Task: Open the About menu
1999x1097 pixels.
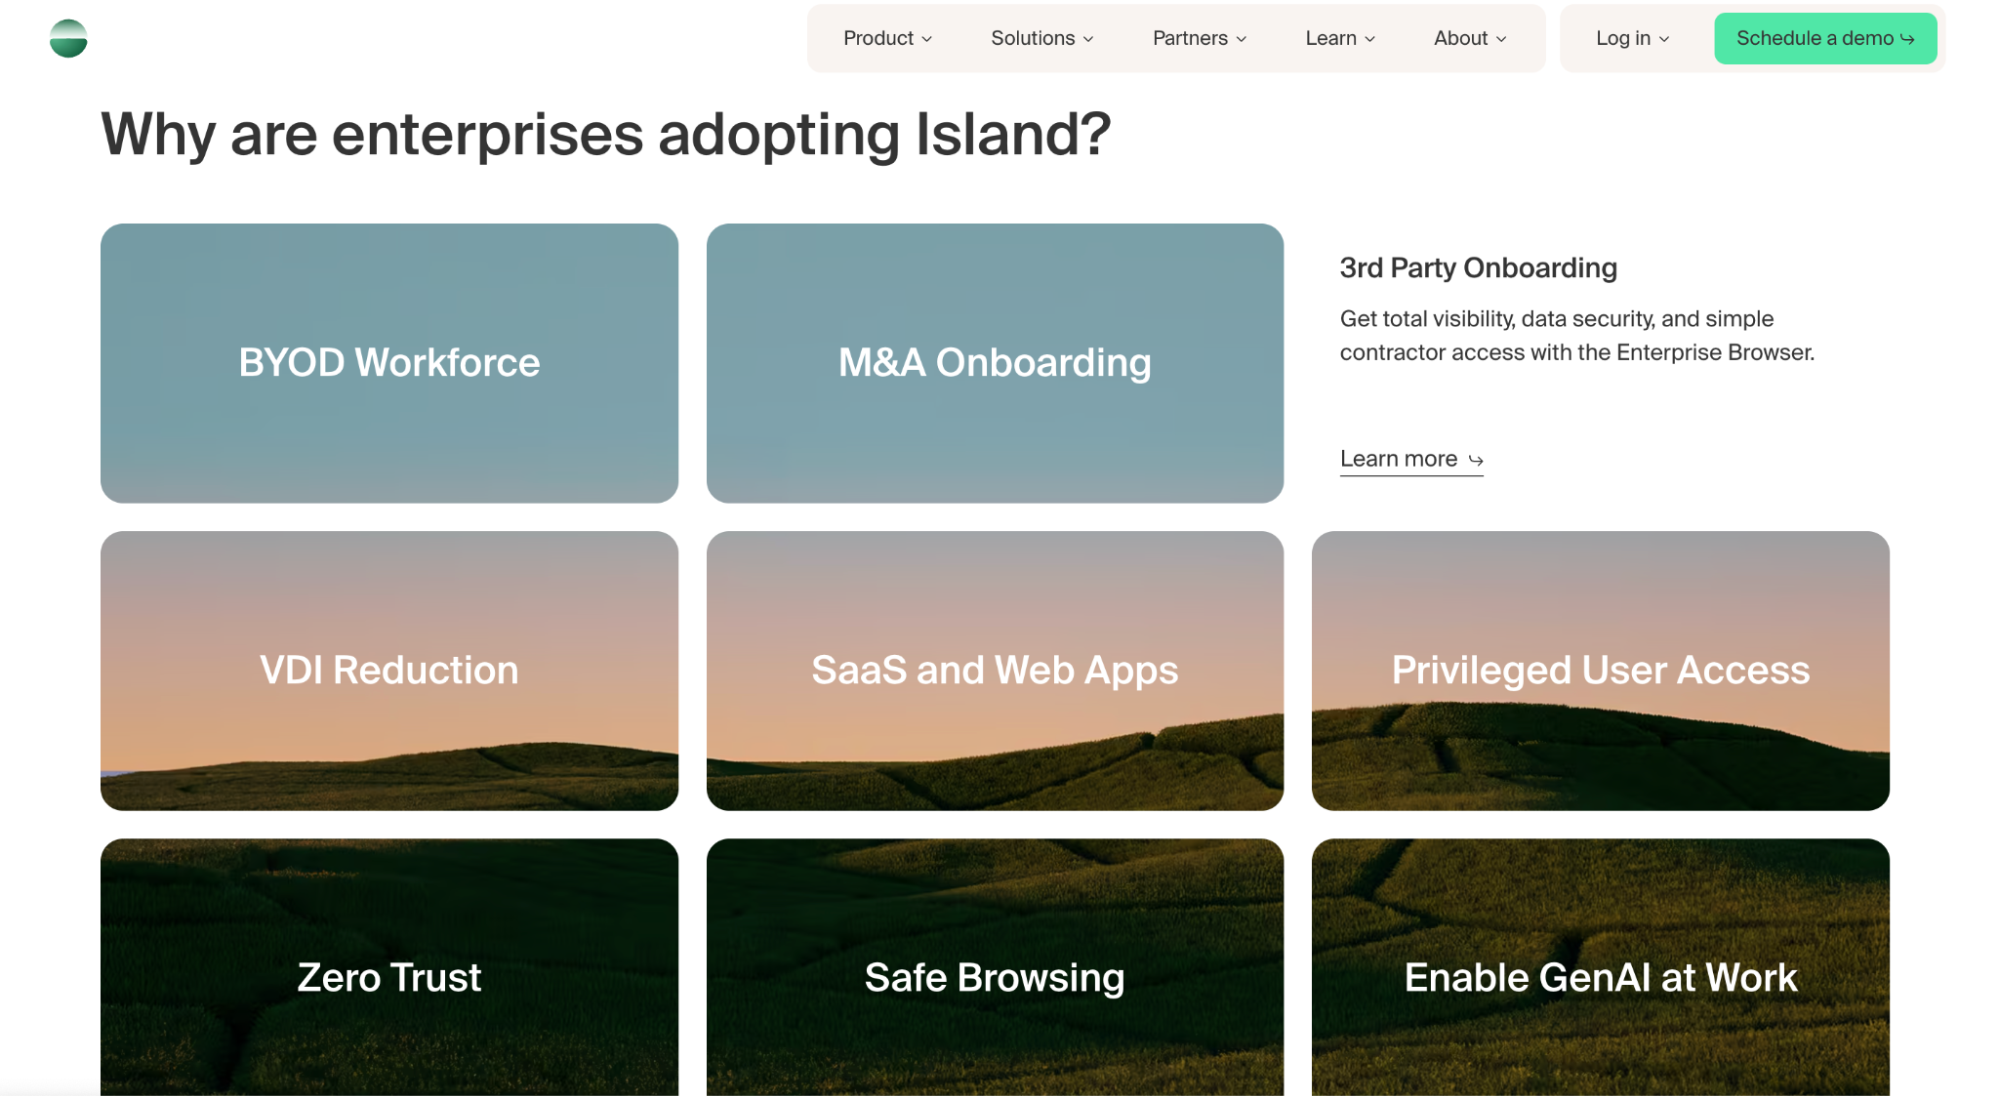Action: pyautogui.click(x=1470, y=38)
